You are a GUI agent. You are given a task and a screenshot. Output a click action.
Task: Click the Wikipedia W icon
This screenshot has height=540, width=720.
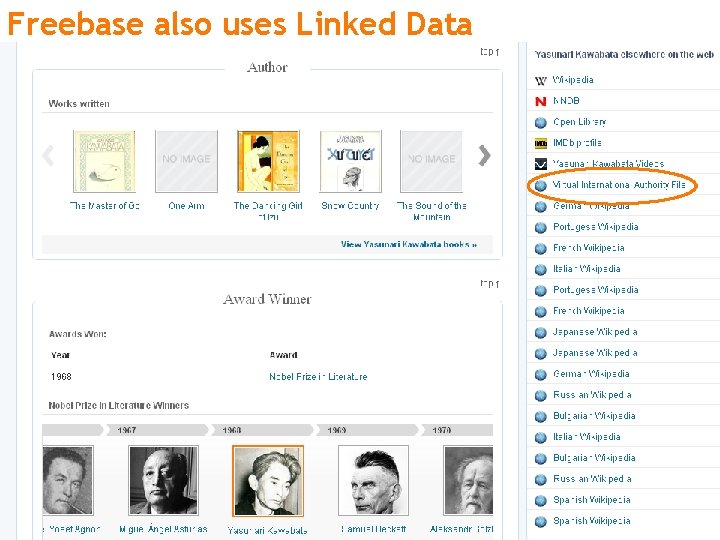tap(541, 80)
